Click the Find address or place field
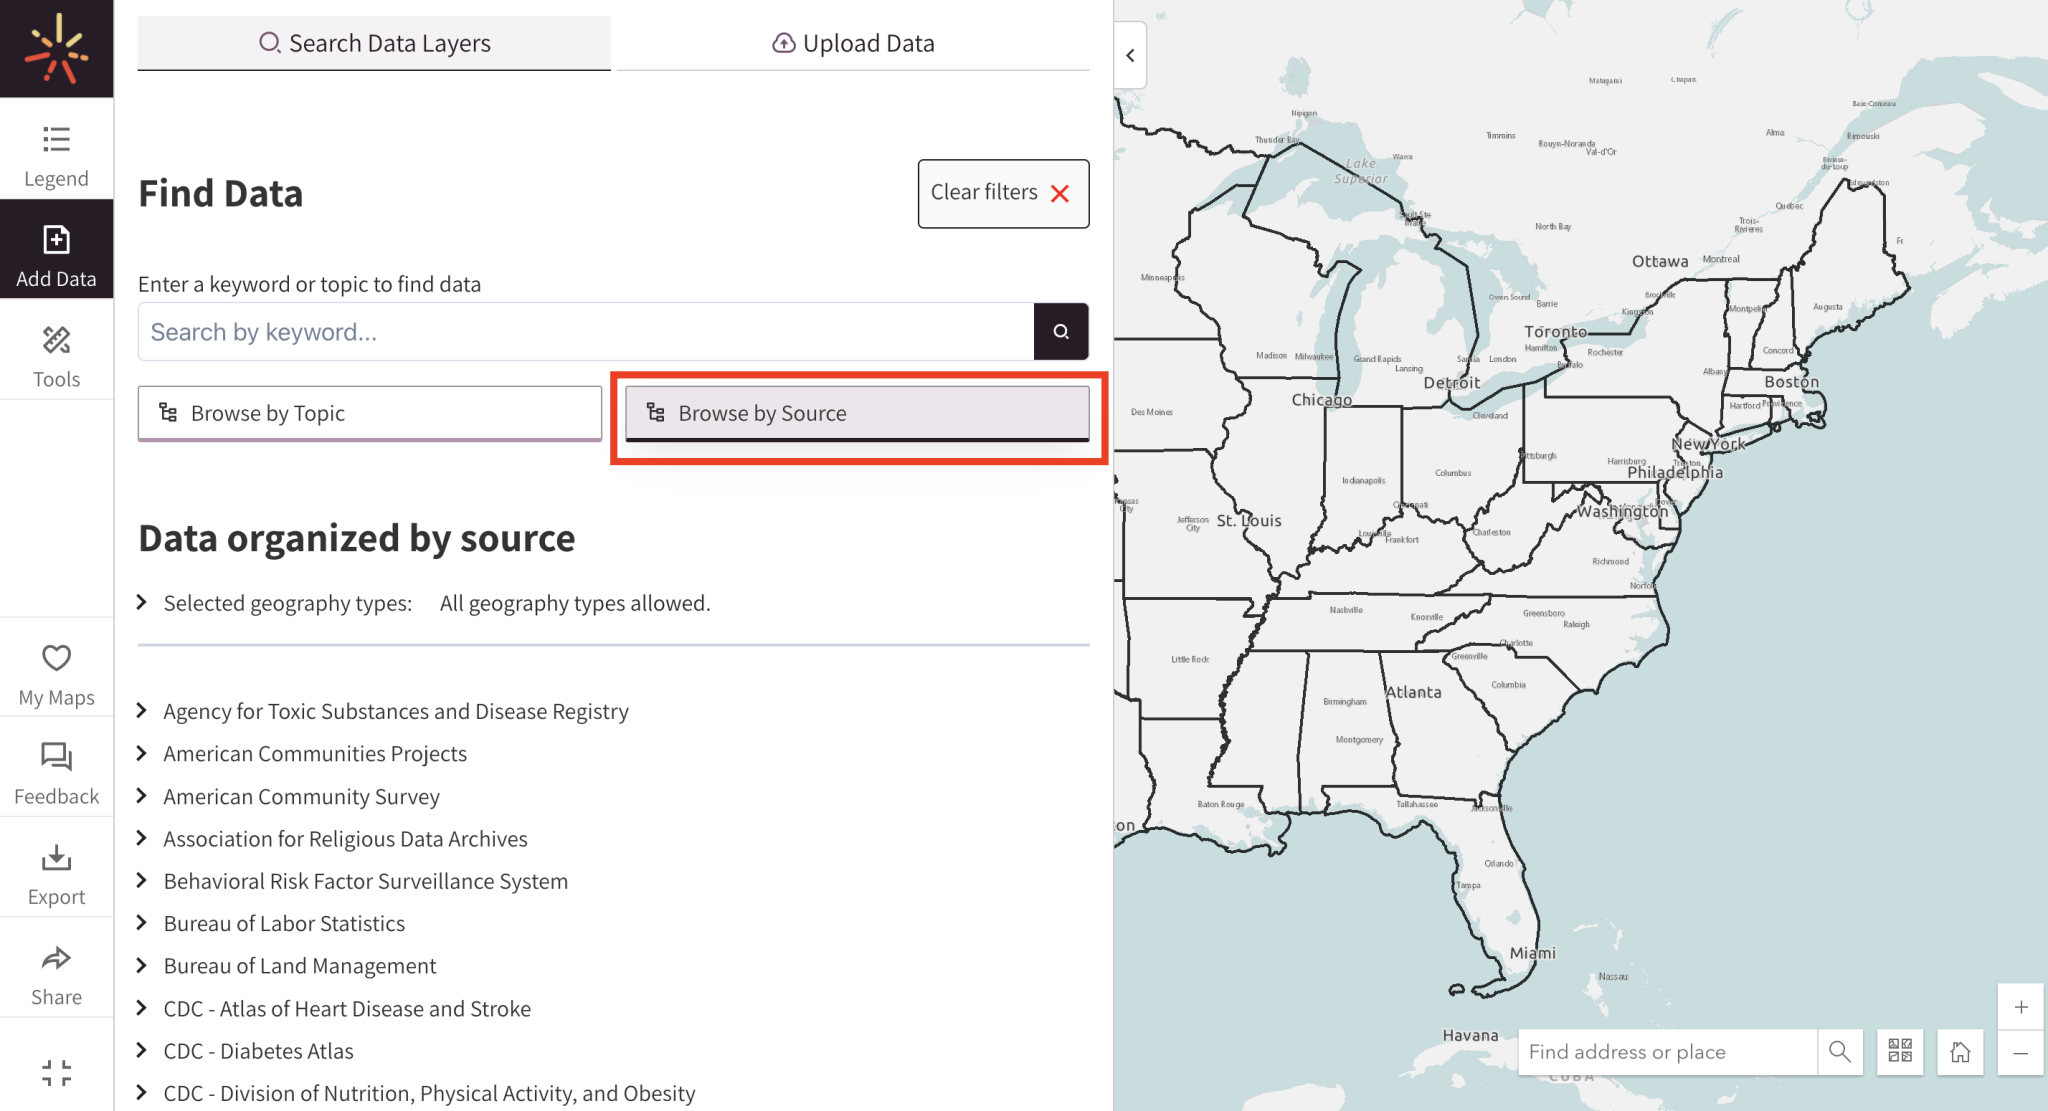Screen dimensions: 2048x1111 point(1668,1051)
